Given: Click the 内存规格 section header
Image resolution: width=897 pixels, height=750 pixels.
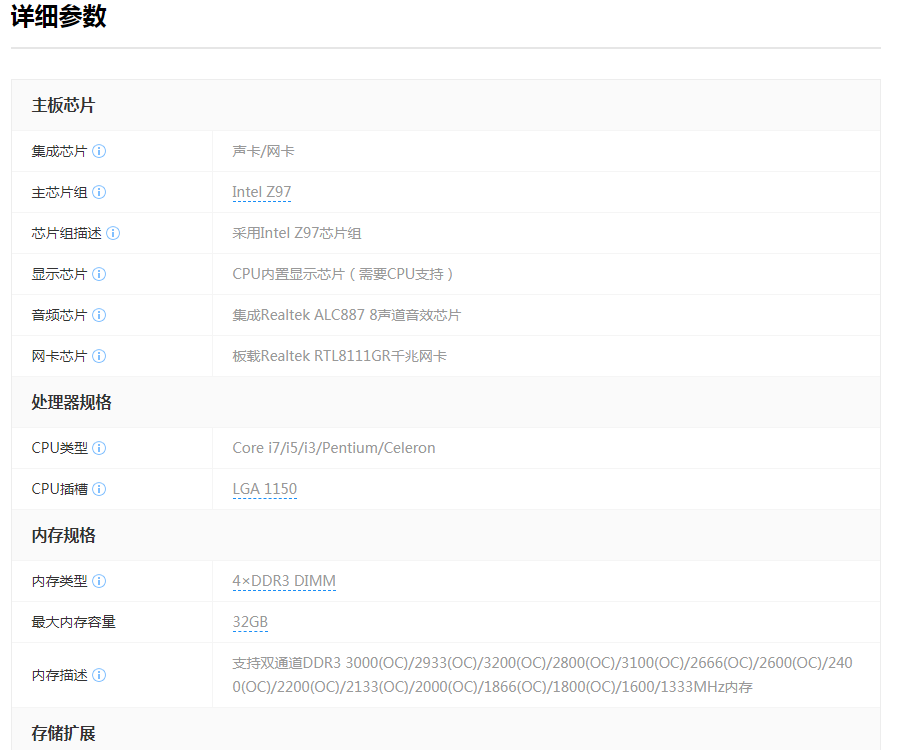Looking at the screenshot, I should (63, 535).
